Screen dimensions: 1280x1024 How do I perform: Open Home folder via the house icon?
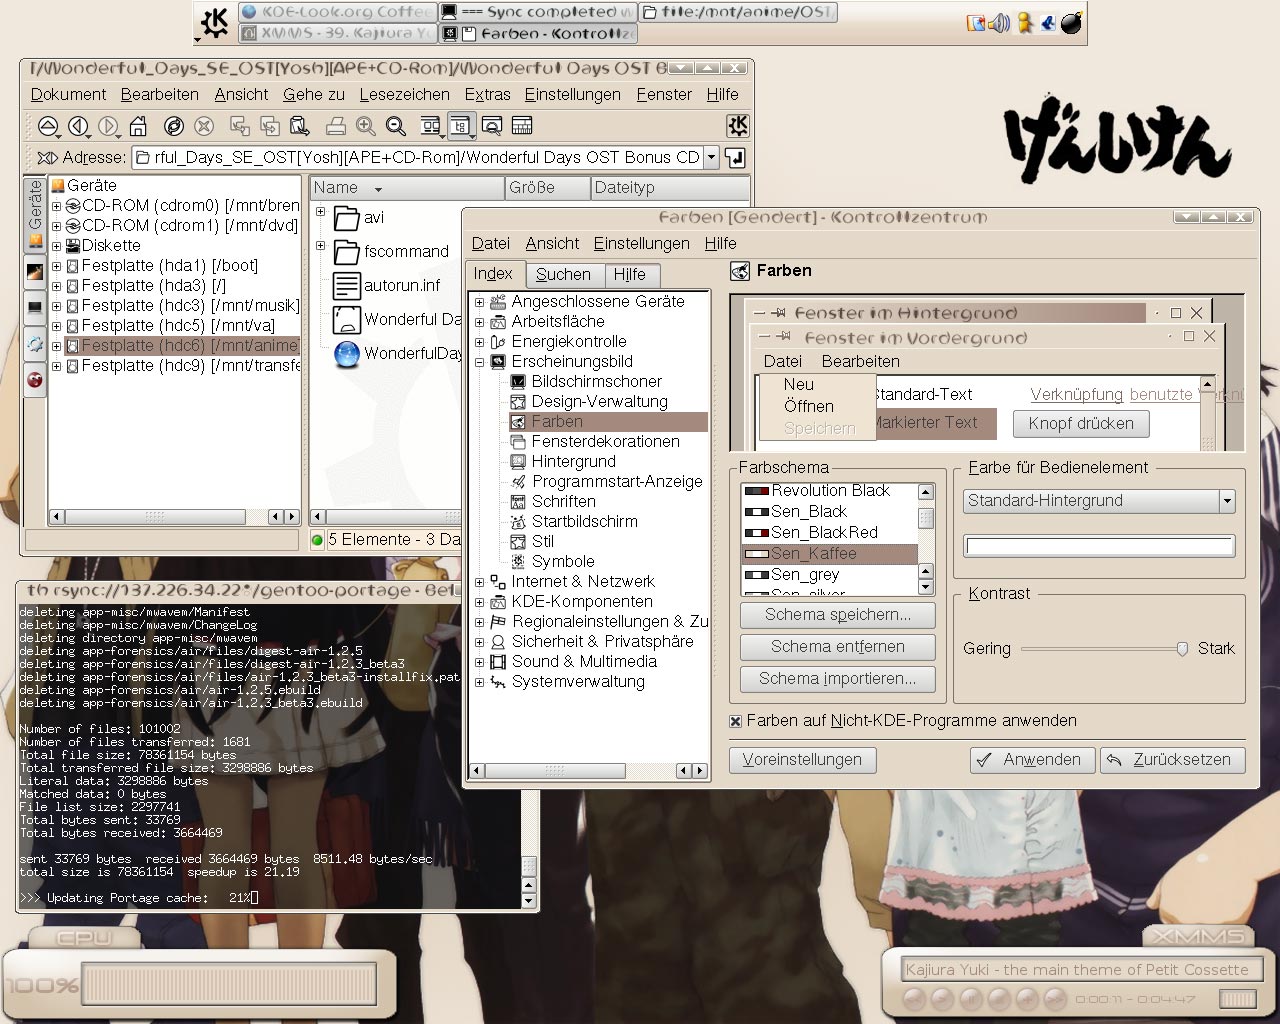coord(138,126)
